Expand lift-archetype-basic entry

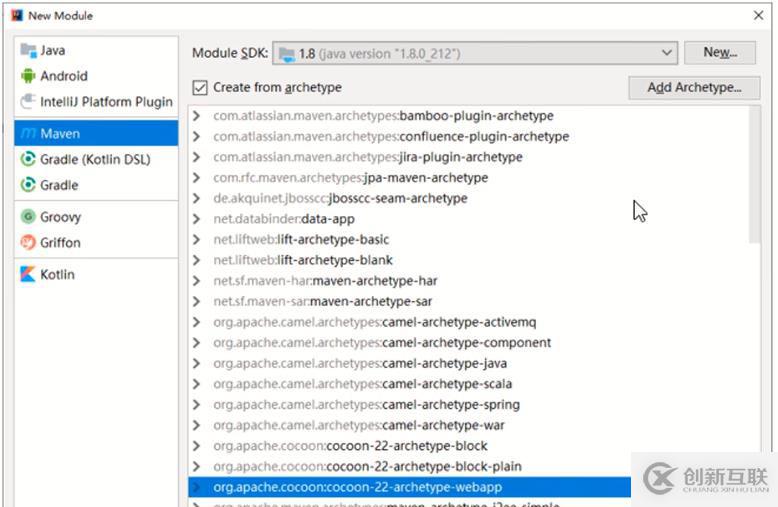click(x=197, y=240)
